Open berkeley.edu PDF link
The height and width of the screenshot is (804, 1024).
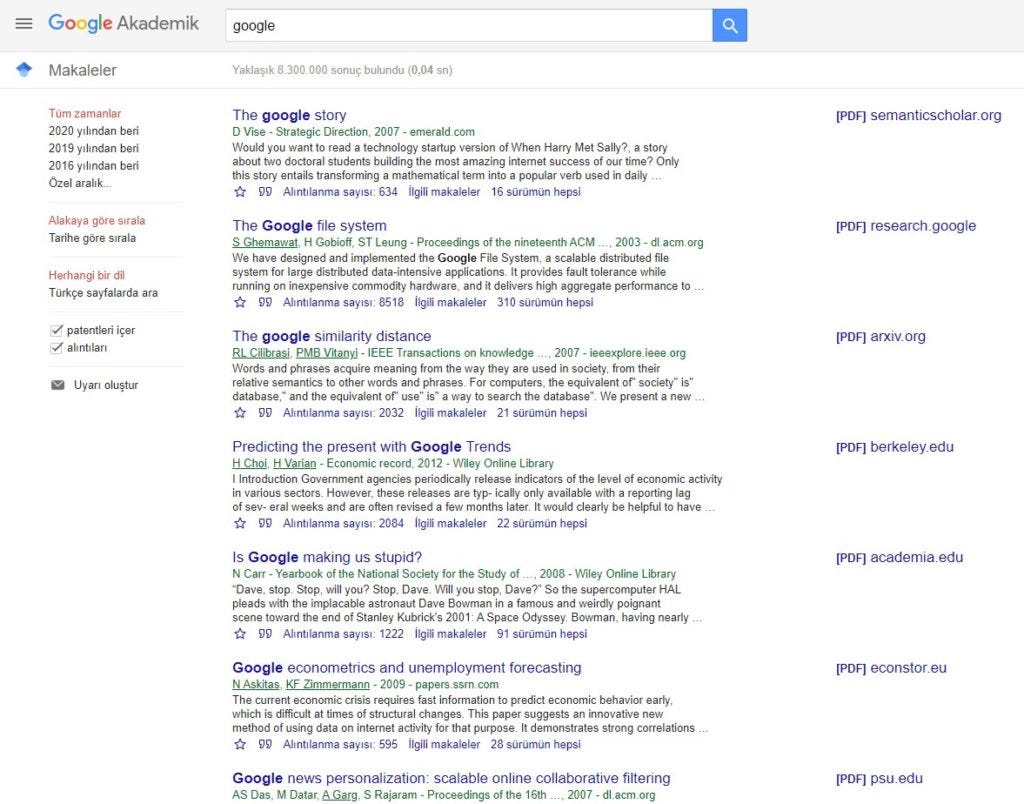coord(895,446)
